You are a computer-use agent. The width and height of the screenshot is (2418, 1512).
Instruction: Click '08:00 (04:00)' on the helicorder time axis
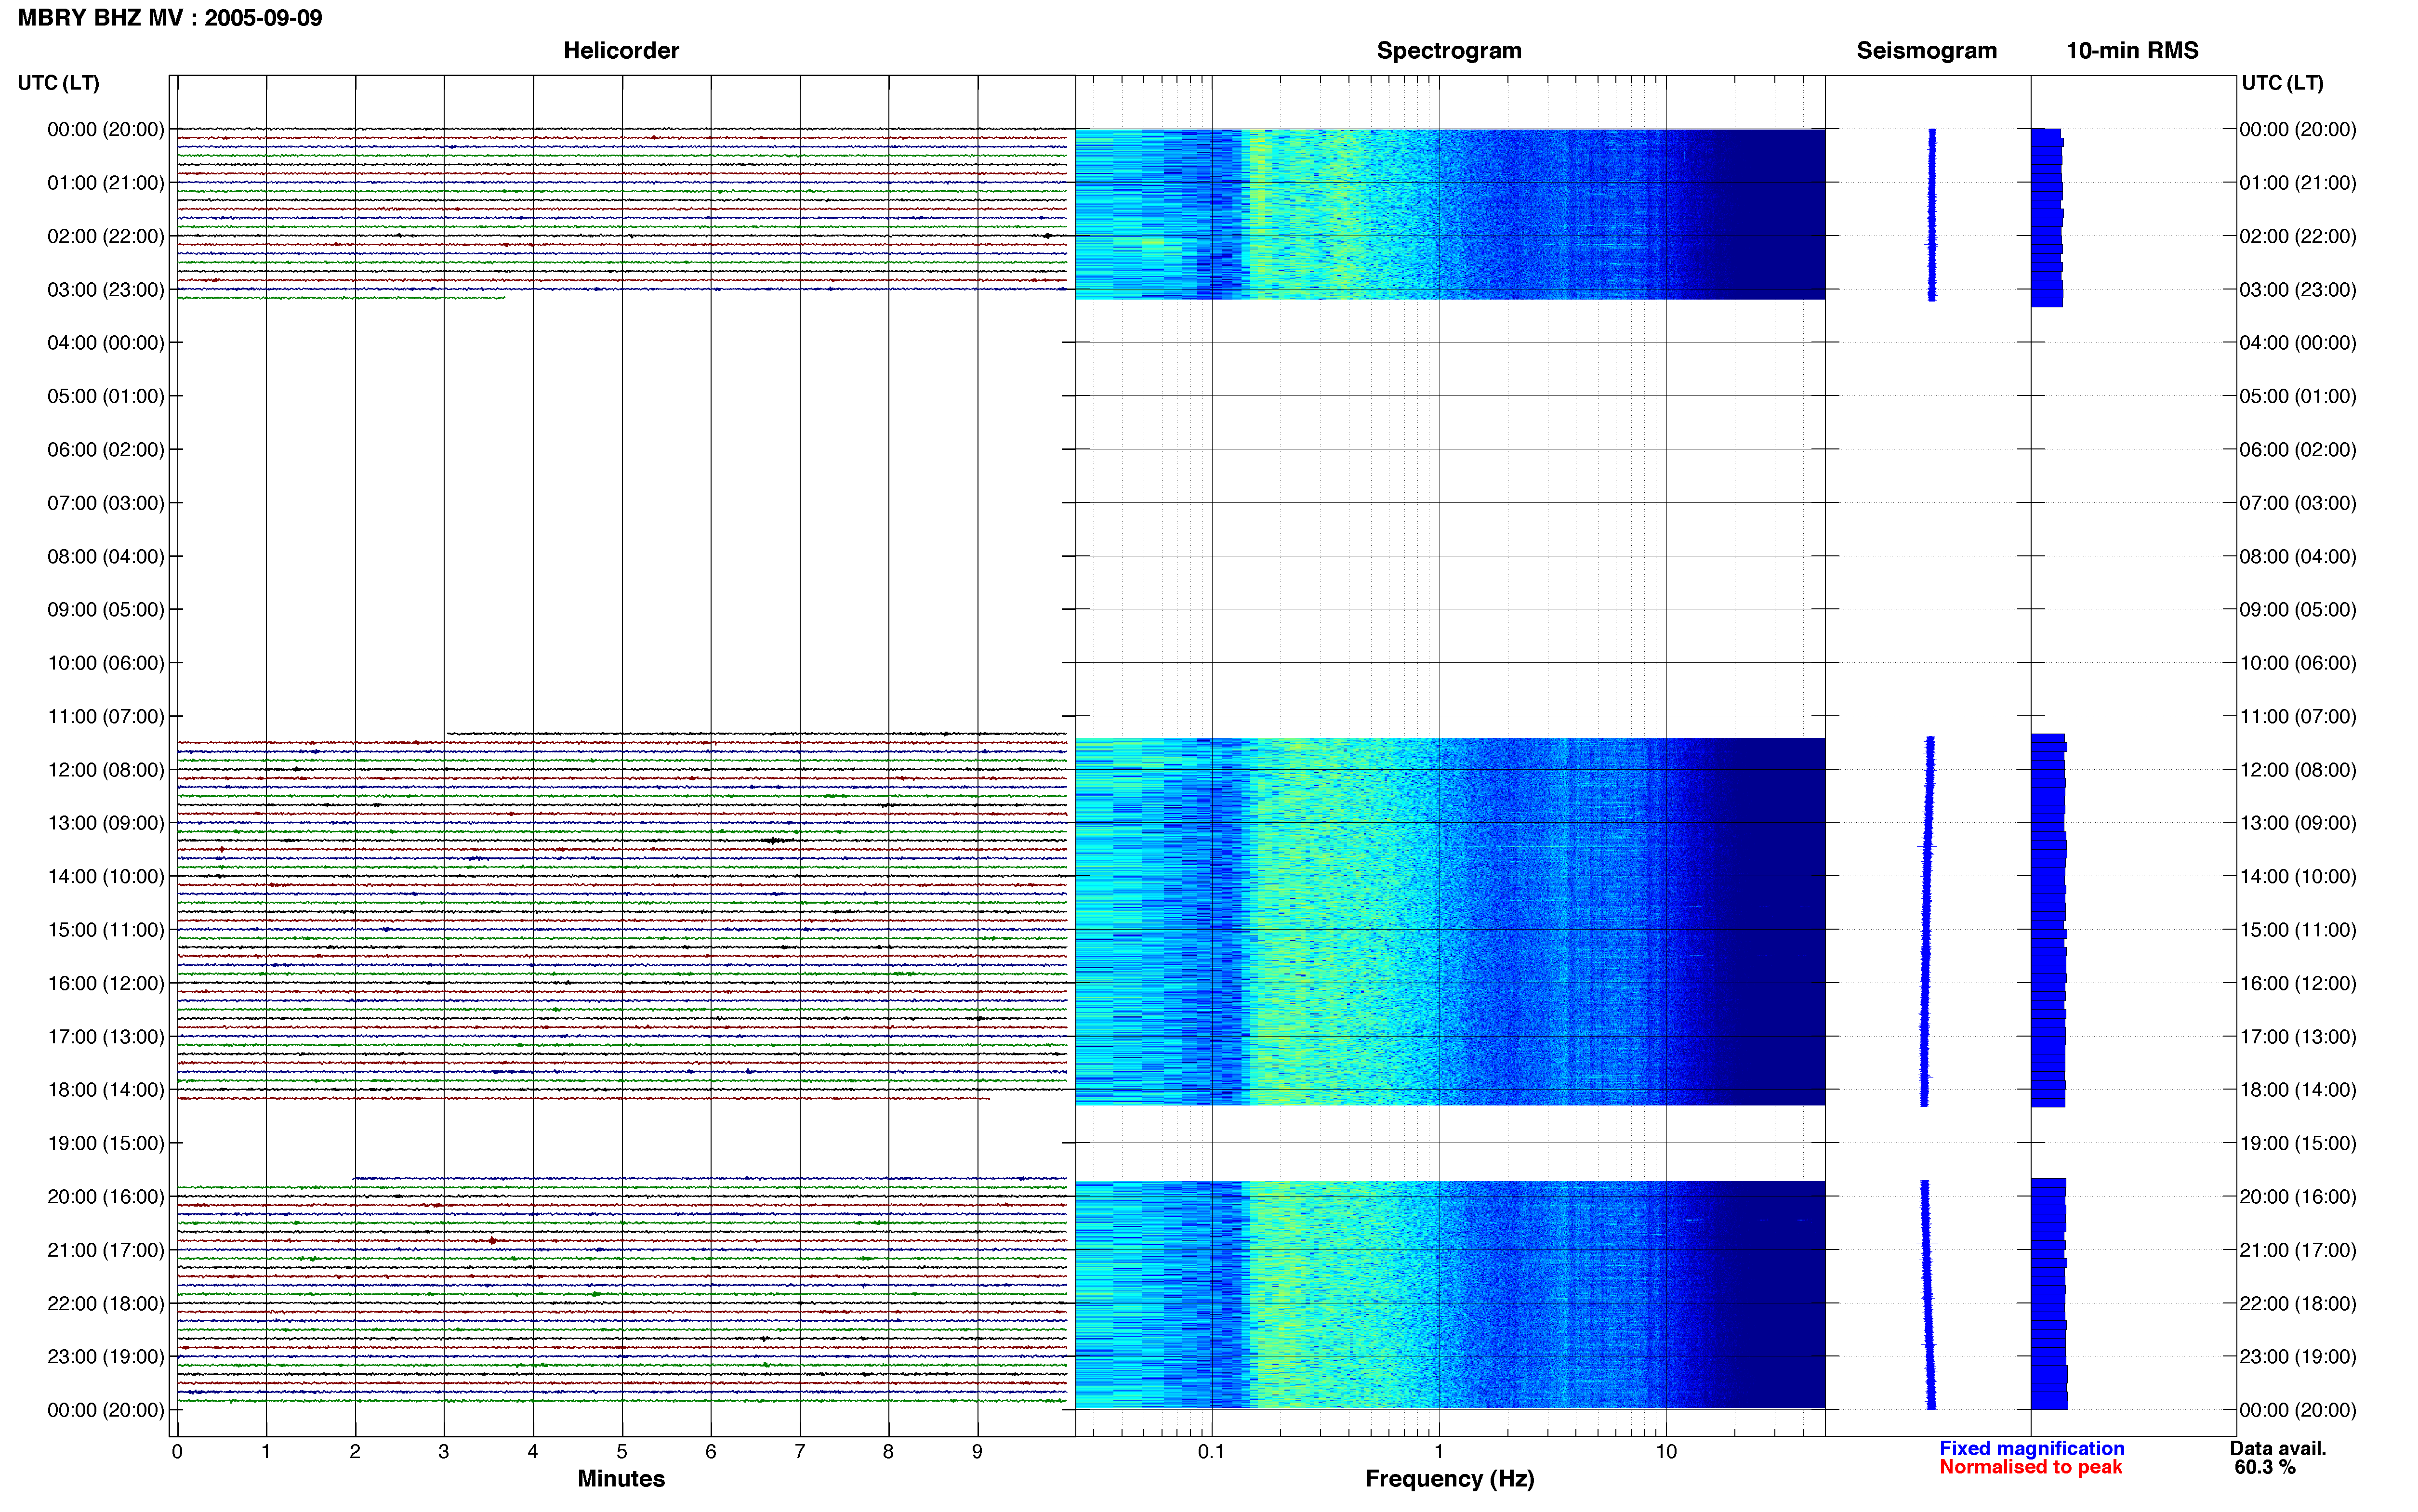(x=106, y=557)
